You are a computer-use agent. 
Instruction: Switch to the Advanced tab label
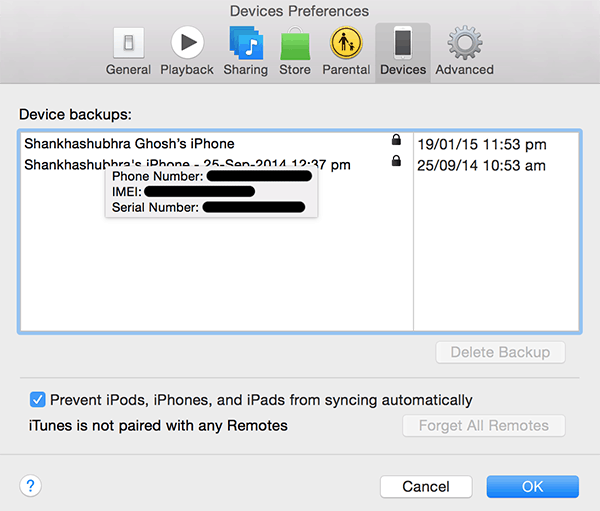point(465,70)
